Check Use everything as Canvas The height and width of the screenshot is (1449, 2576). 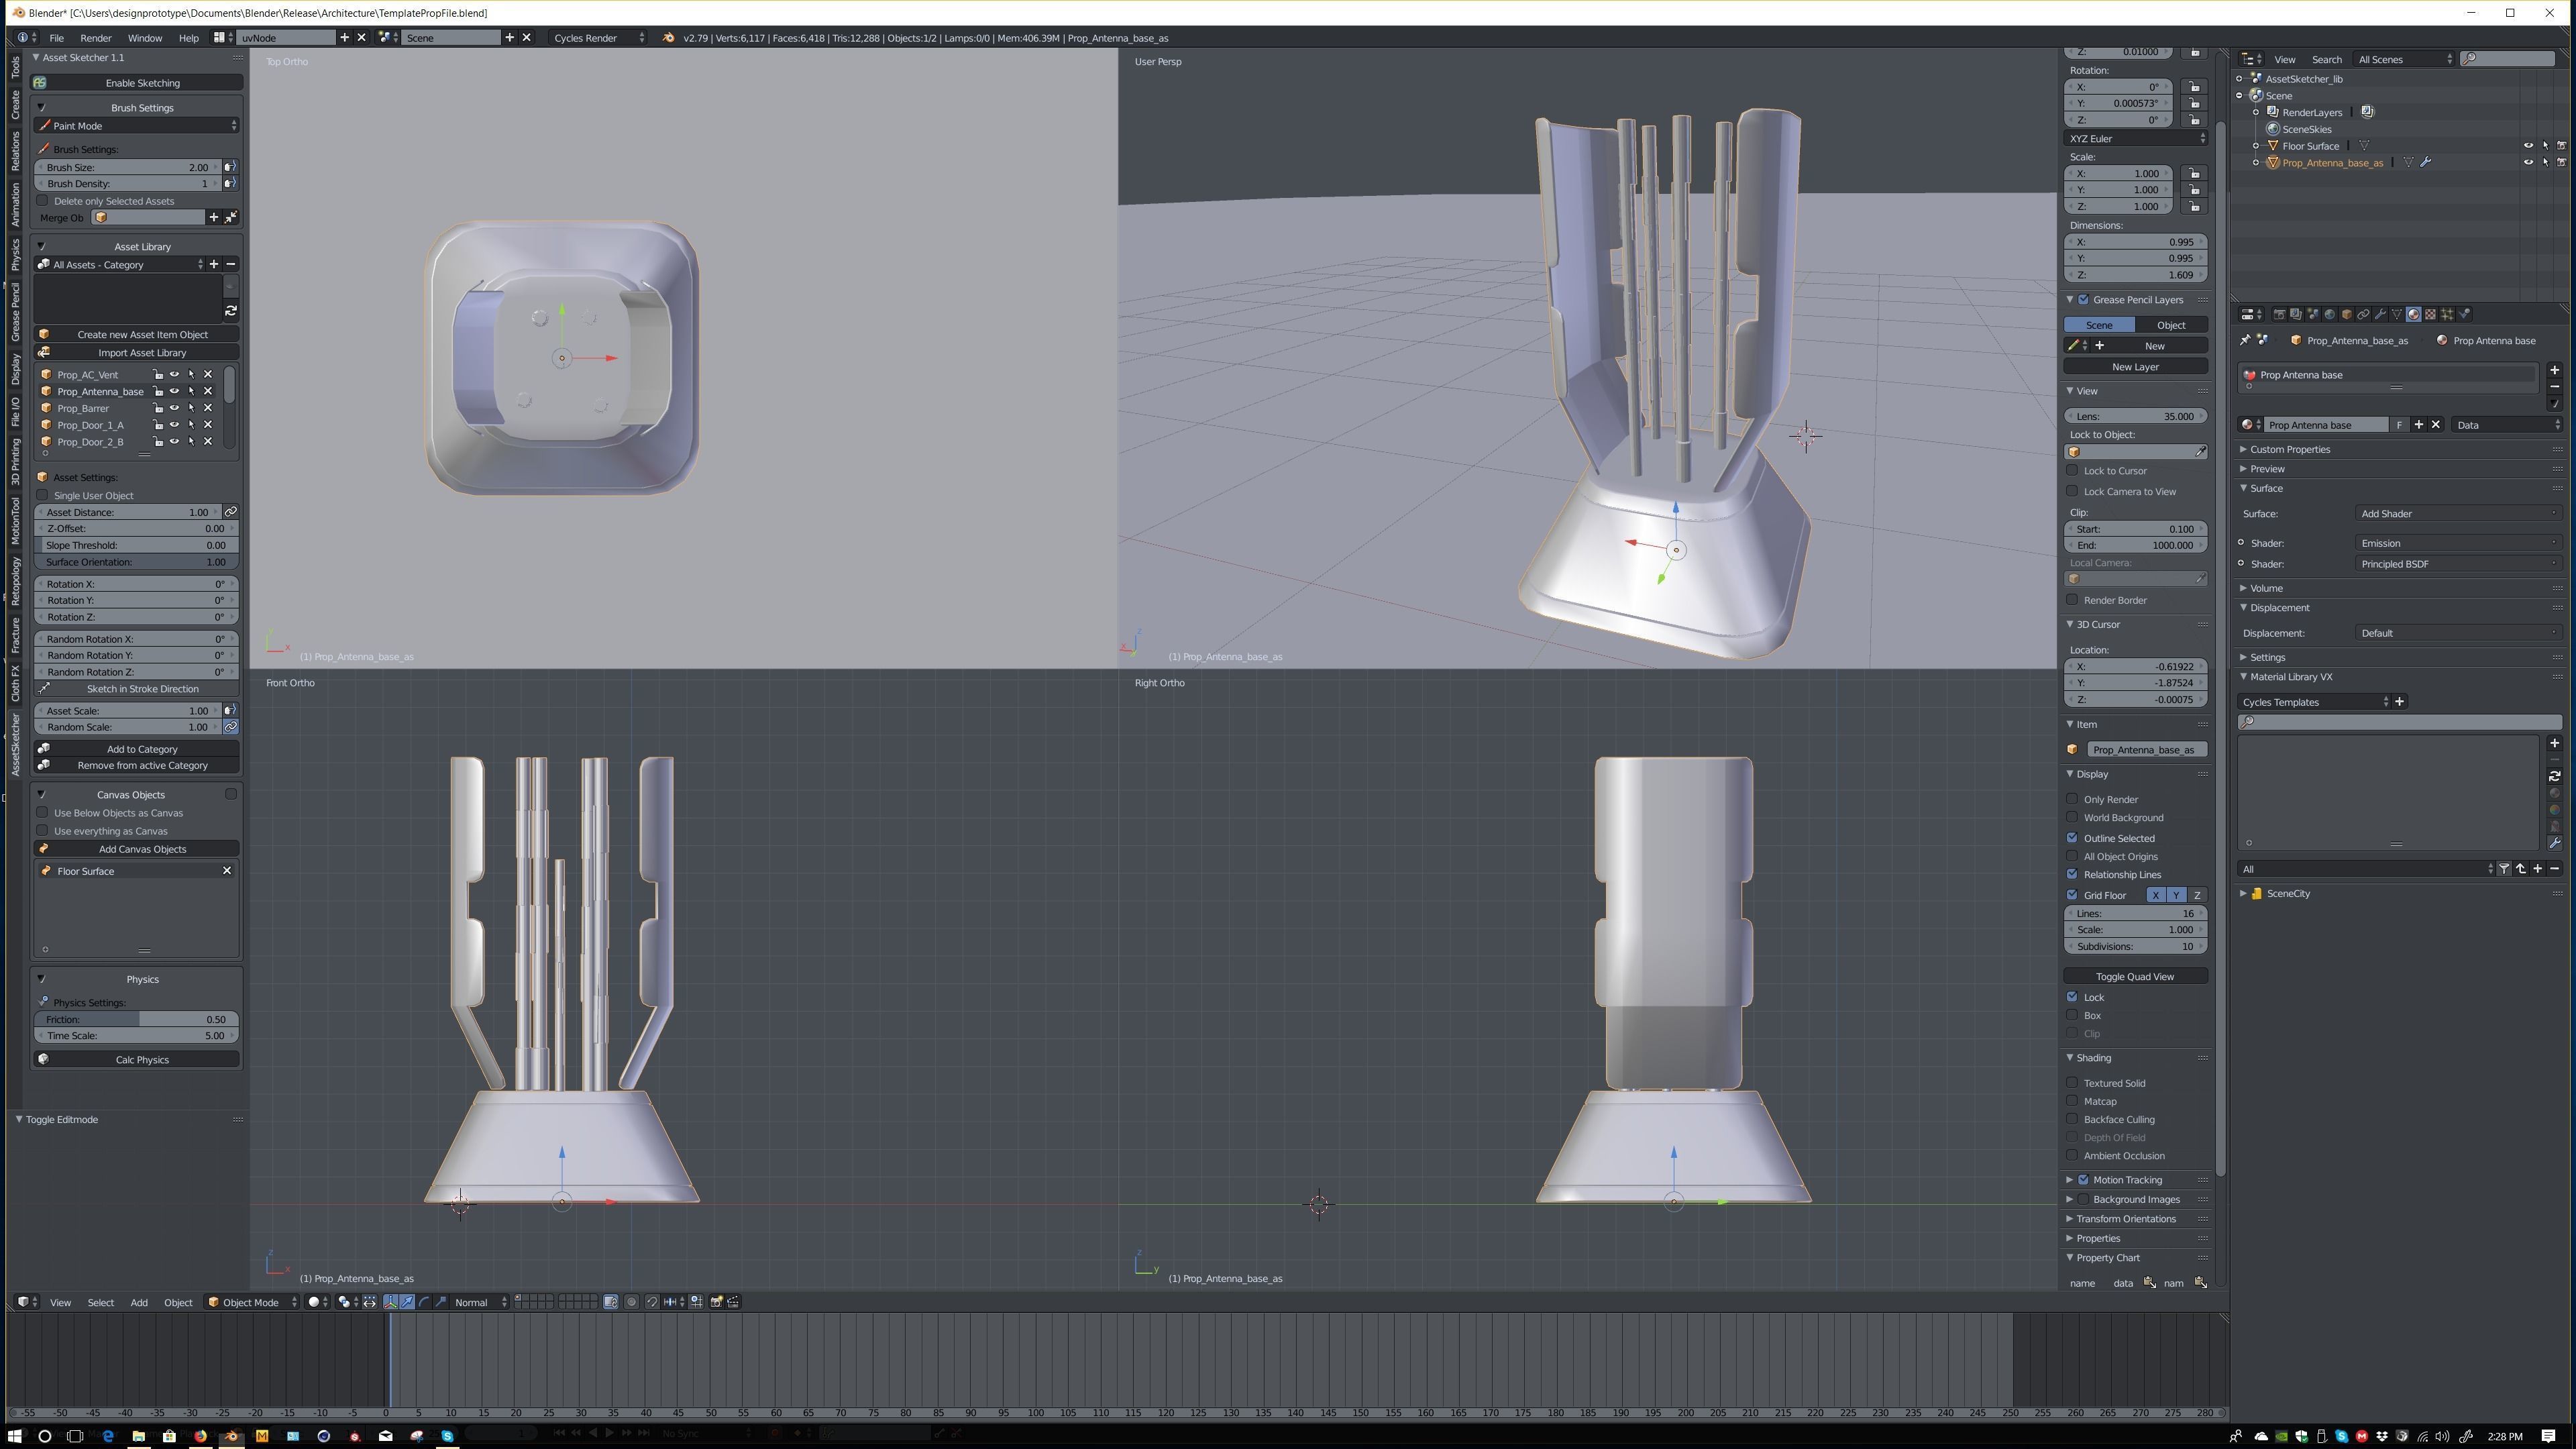tap(43, 831)
